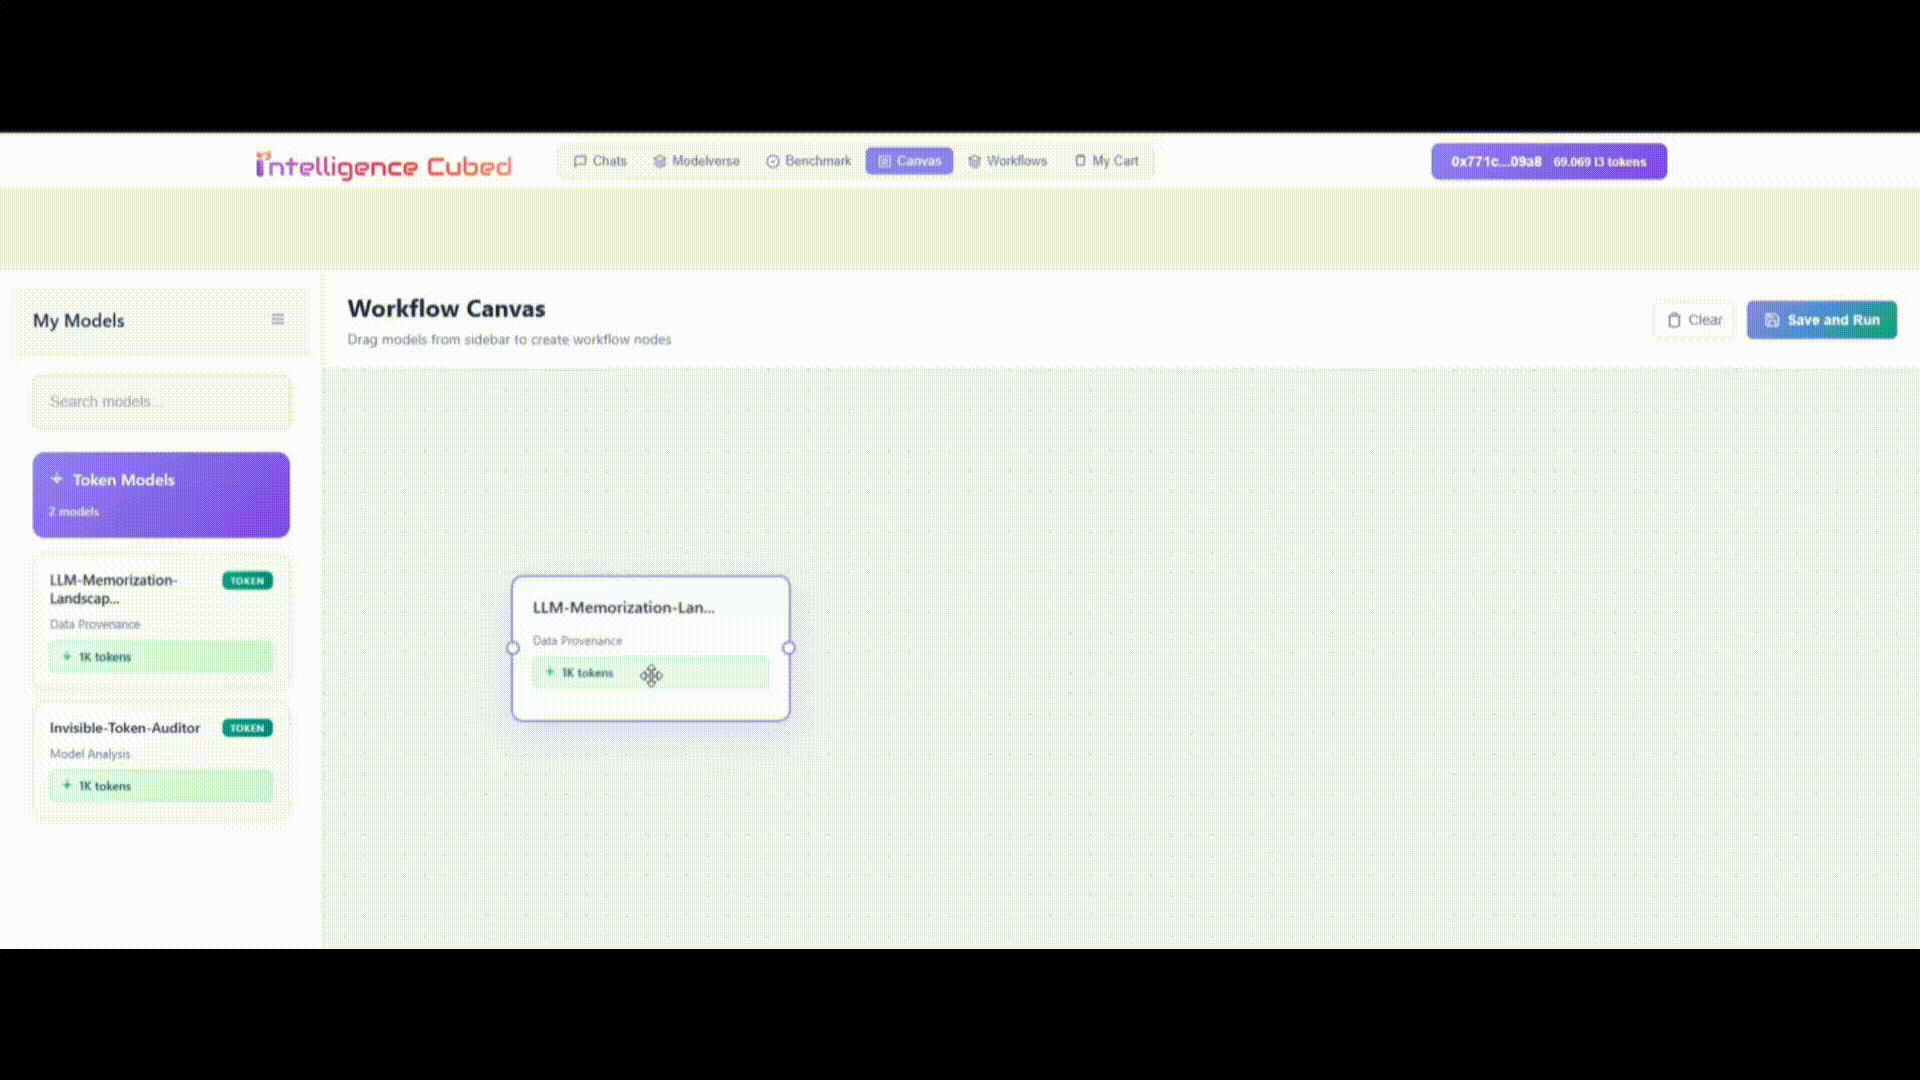Click the move handle icon on the canvas node
The width and height of the screenshot is (1920, 1080).
pos(651,676)
